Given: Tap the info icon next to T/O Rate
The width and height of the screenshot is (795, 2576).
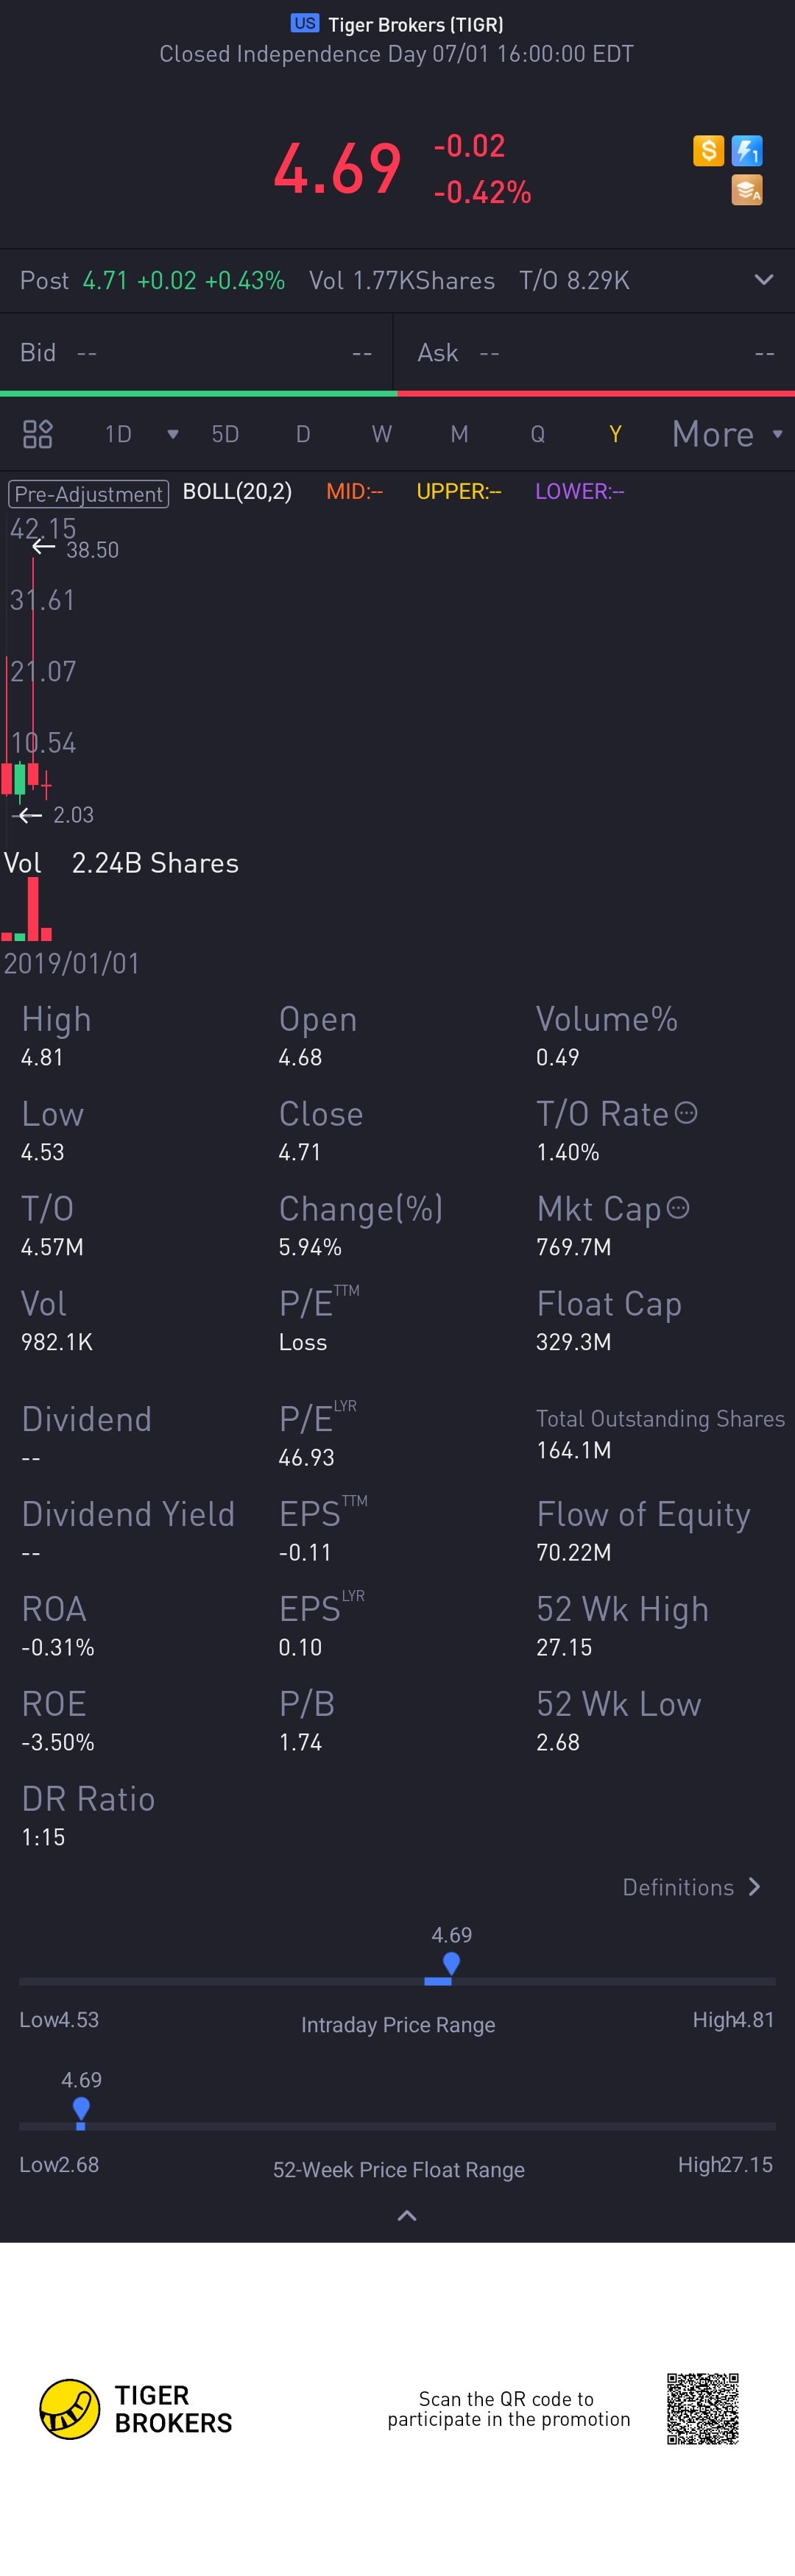Looking at the screenshot, I should tap(686, 1113).
